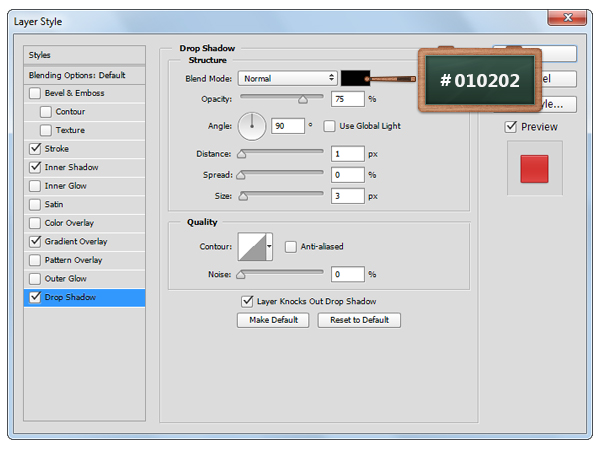
Task: Uncheck Layer Knocks Out Drop Shadow
Action: point(247,301)
